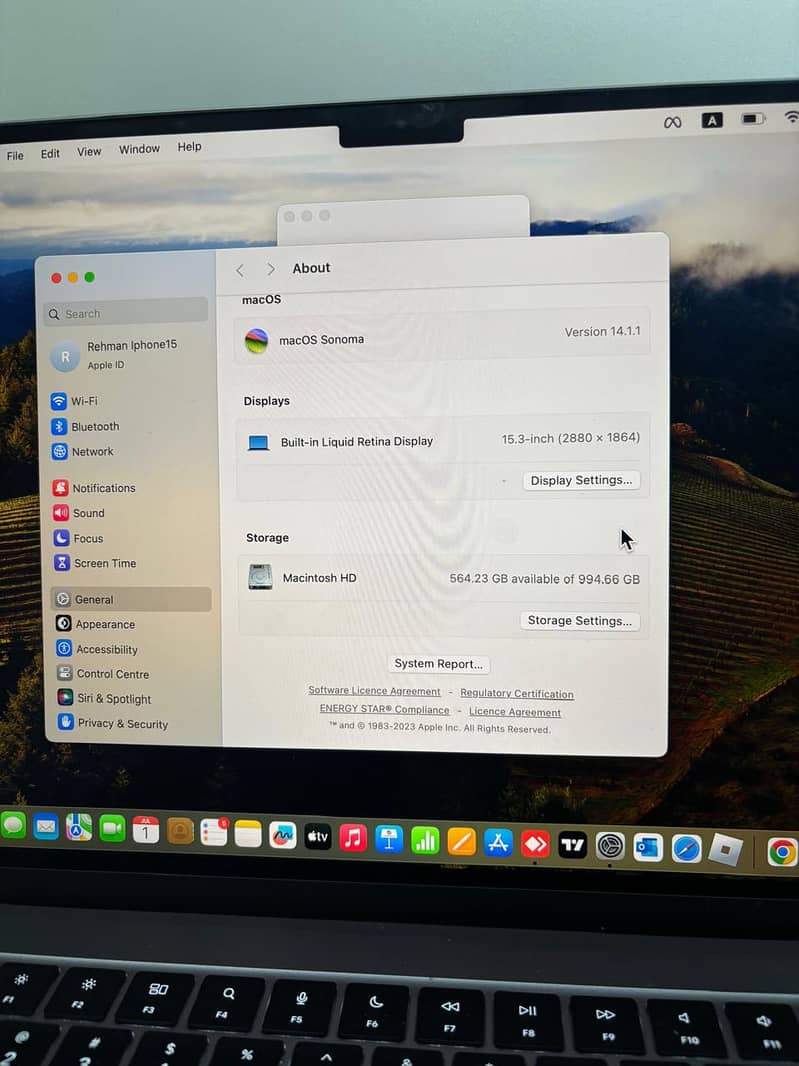
Task: Open AnyDesk from the Dock
Action: (x=535, y=844)
